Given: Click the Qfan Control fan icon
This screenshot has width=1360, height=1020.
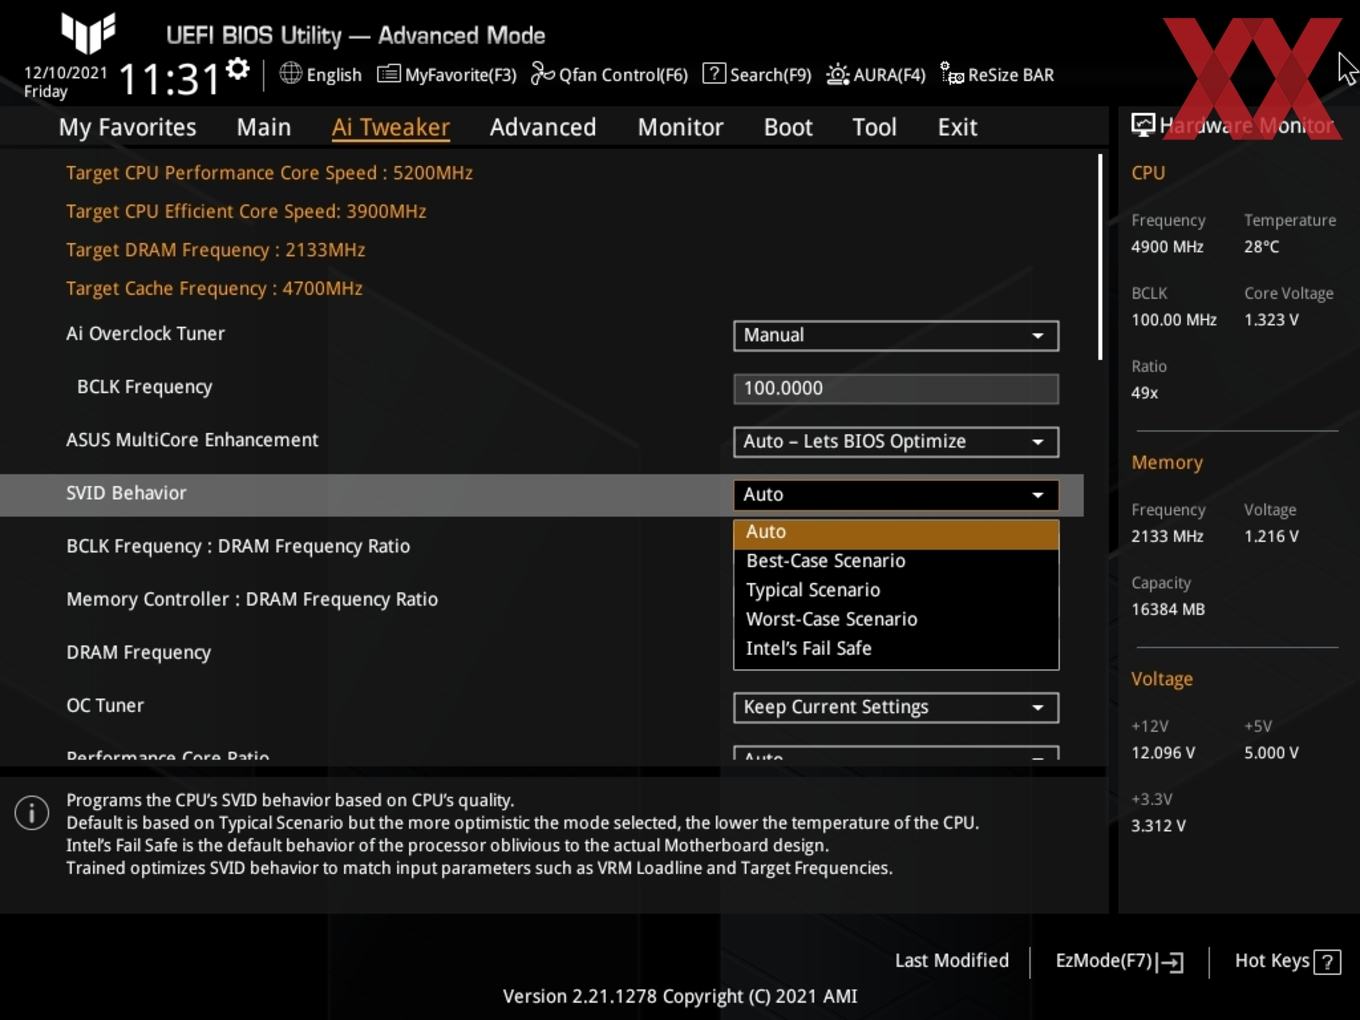Looking at the screenshot, I should [x=542, y=73].
